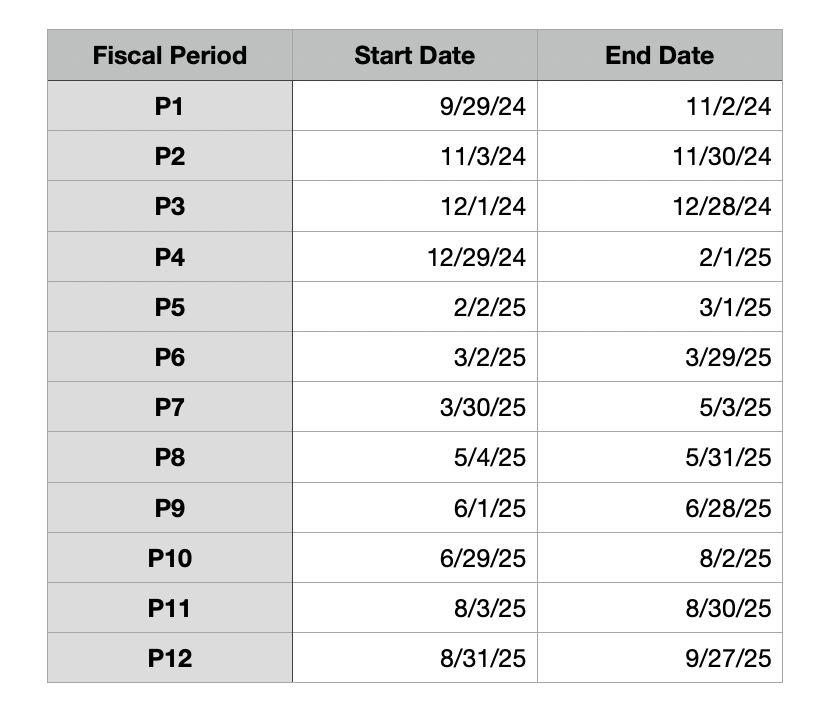Click the P1 row header cell
Screen dimensions: 818x712
pyautogui.click(x=170, y=106)
